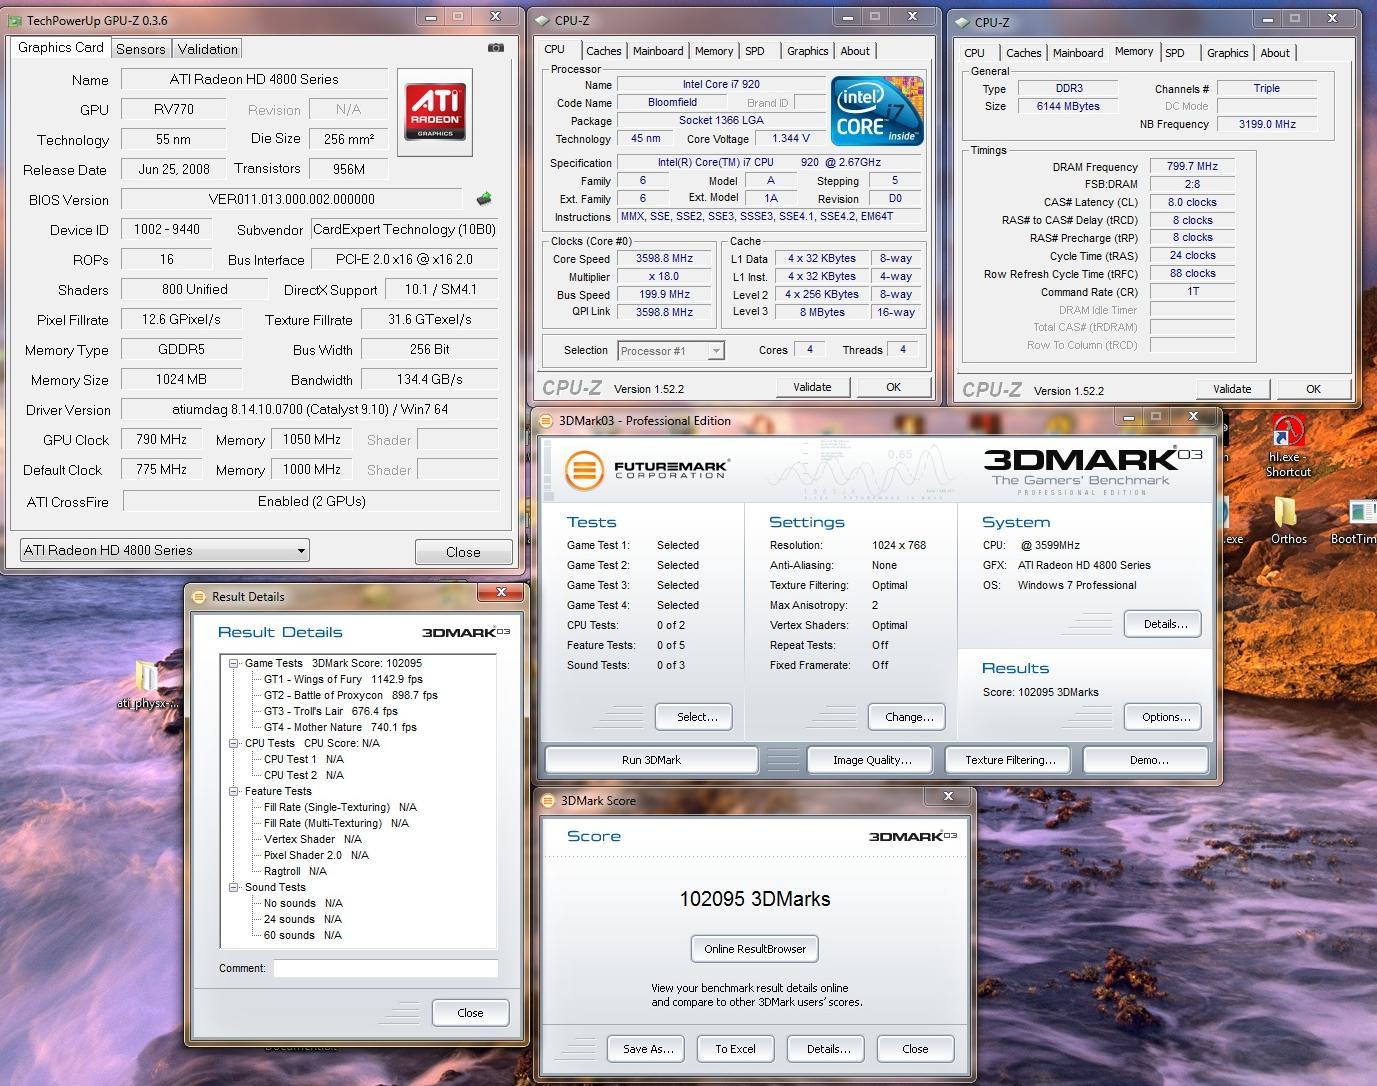Click the ATI CrossFire Enabled (2 GPUs) value

311,501
